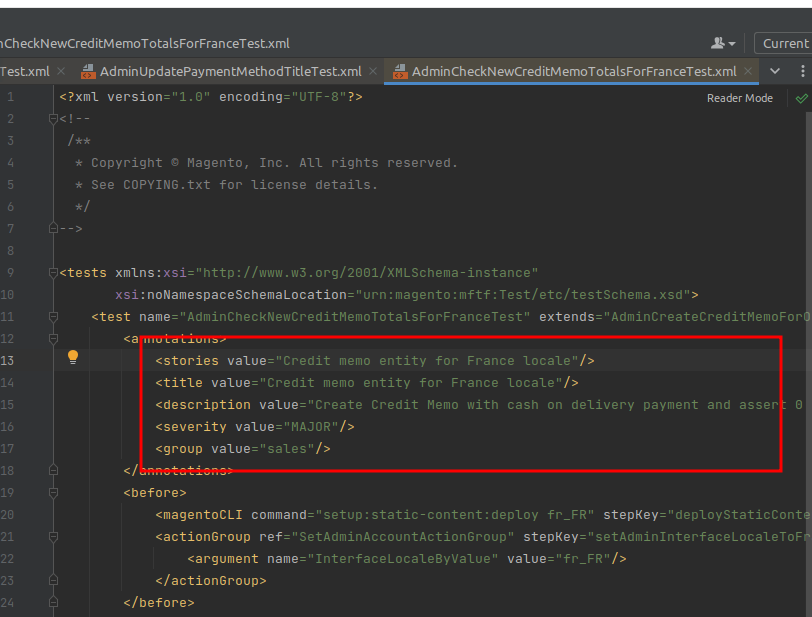812x617 pixels.
Task: Click "InterfaceLocaleByValue" argument name
Action: click(403, 559)
